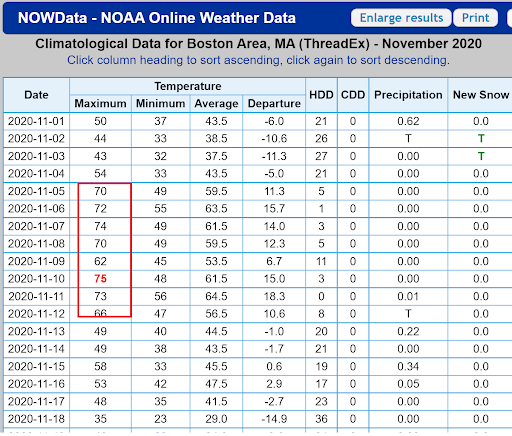The image size is (512, 436).
Task: Click departure value 18.3
Action: (x=274, y=296)
